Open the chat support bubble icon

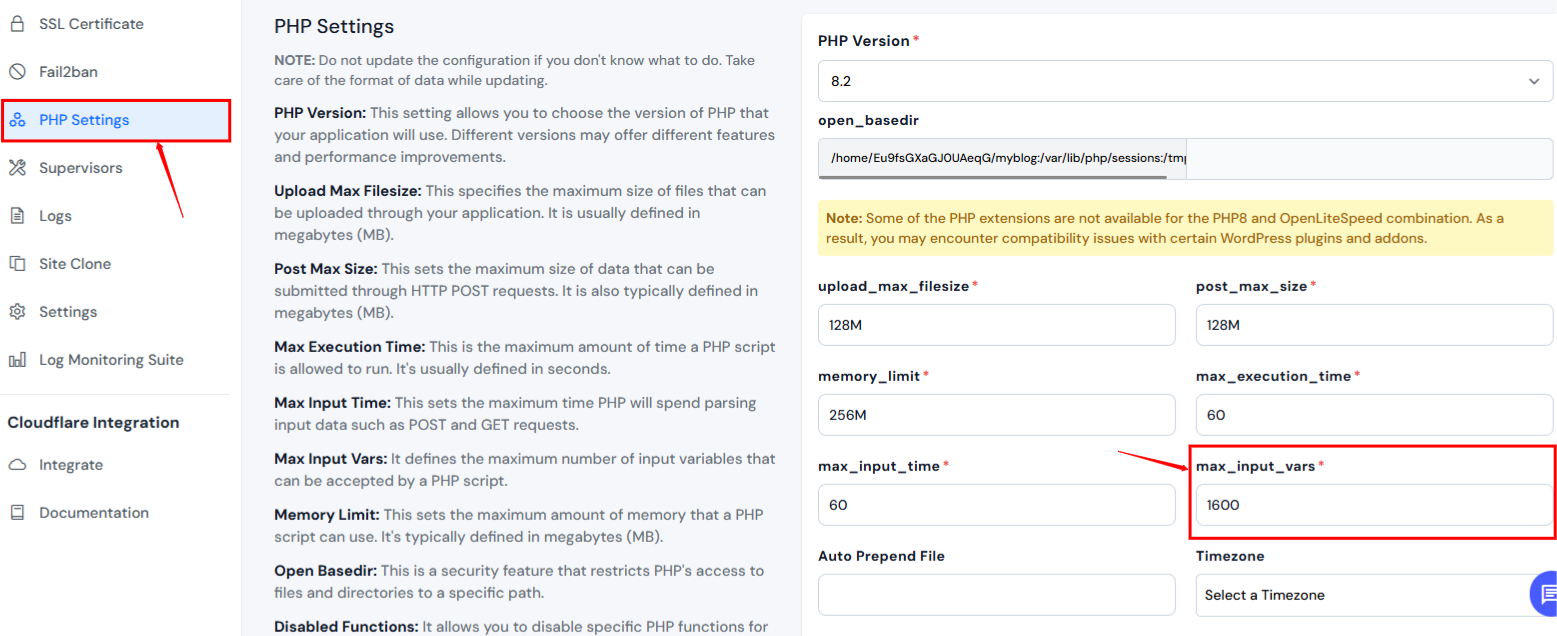click(x=1545, y=593)
